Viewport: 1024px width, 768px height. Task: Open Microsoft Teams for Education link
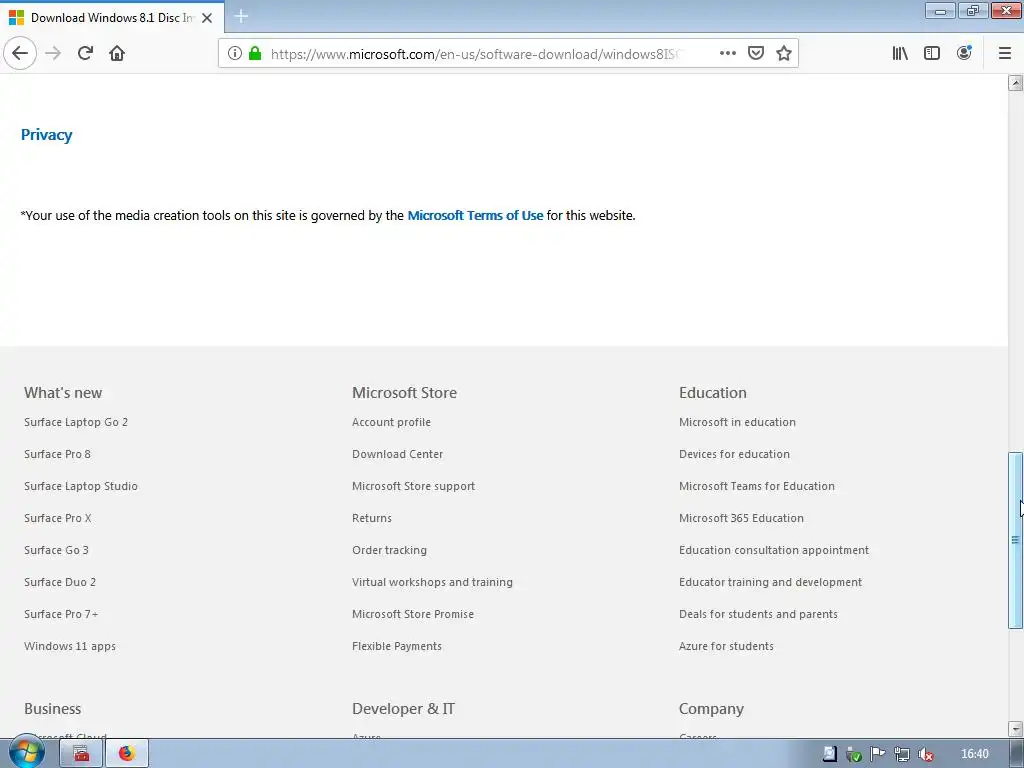click(x=757, y=486)
